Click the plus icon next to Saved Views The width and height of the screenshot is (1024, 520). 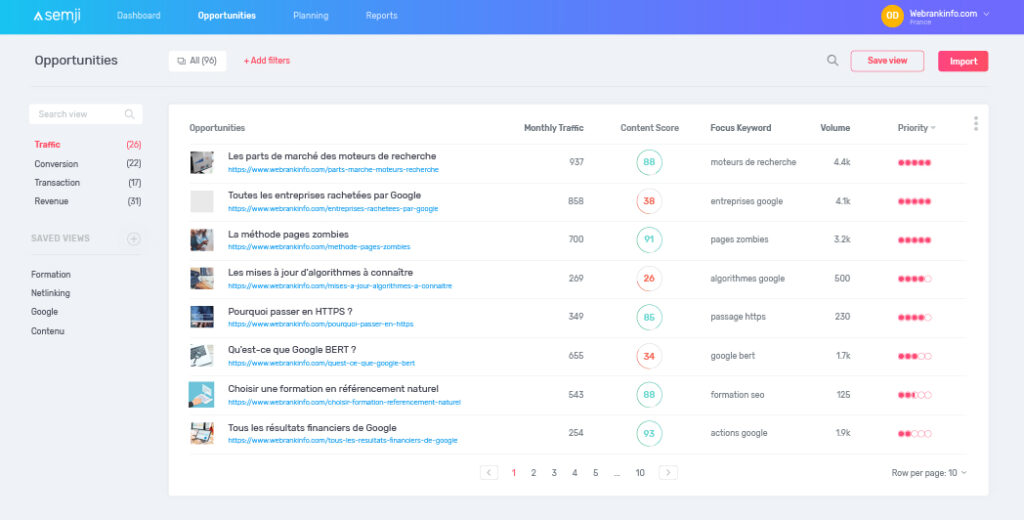134,239
